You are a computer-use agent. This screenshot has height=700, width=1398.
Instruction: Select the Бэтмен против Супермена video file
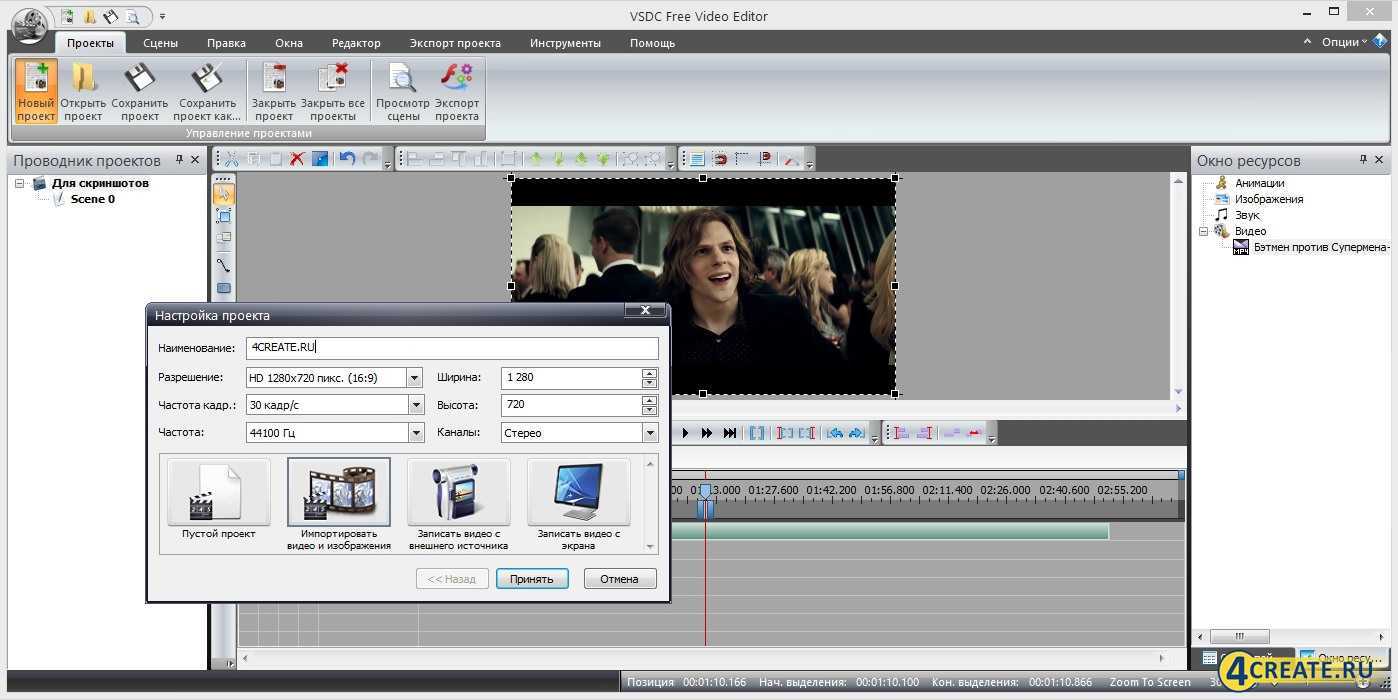coord(1321,247)
